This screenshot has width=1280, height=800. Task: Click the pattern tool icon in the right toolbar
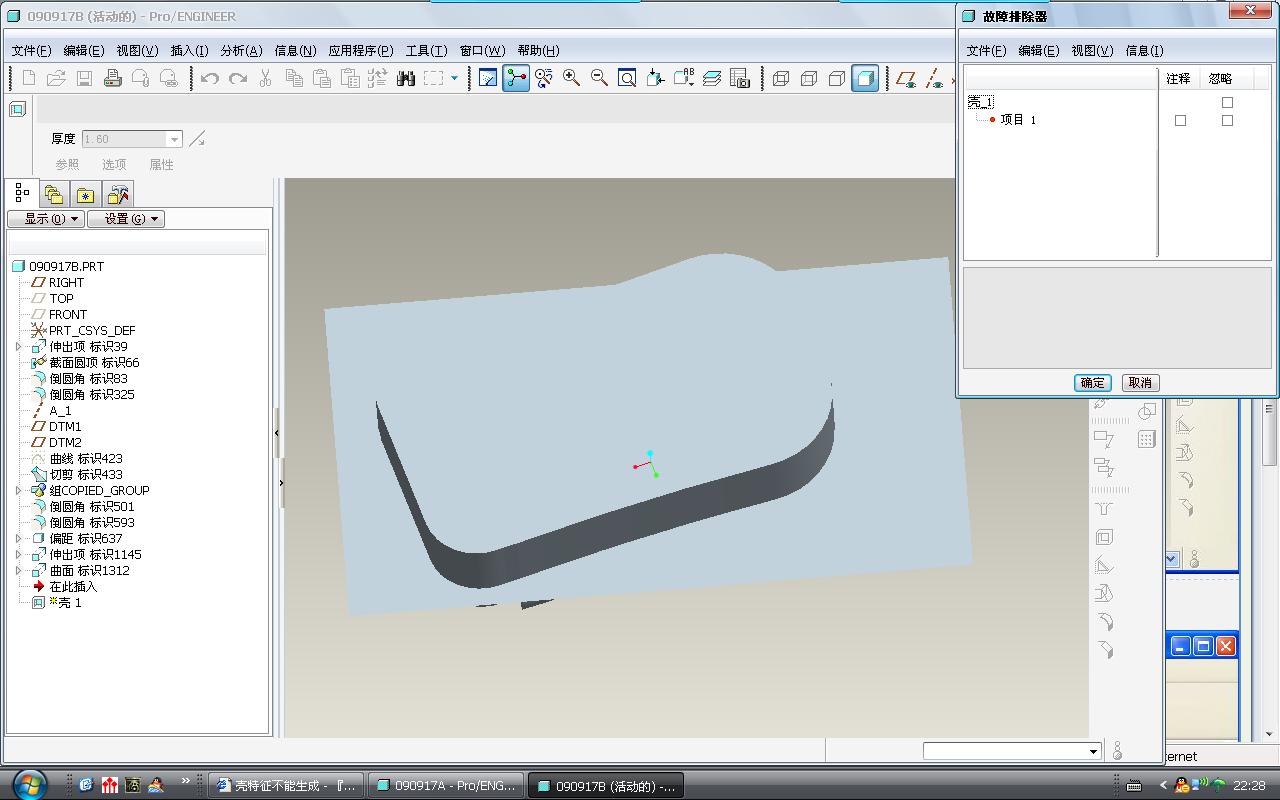[x=1146, y=438]
